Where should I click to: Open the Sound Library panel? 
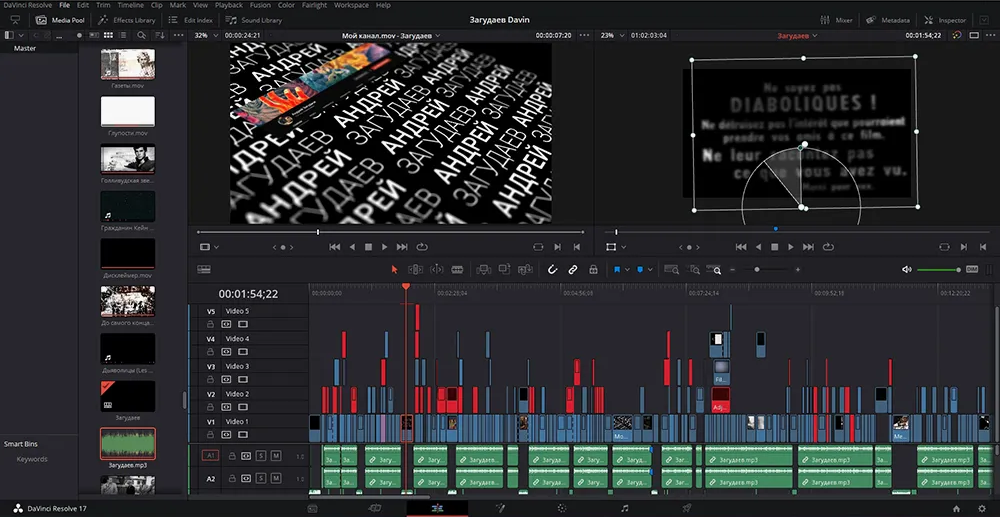pyautogui.click(x=254, y=20)
